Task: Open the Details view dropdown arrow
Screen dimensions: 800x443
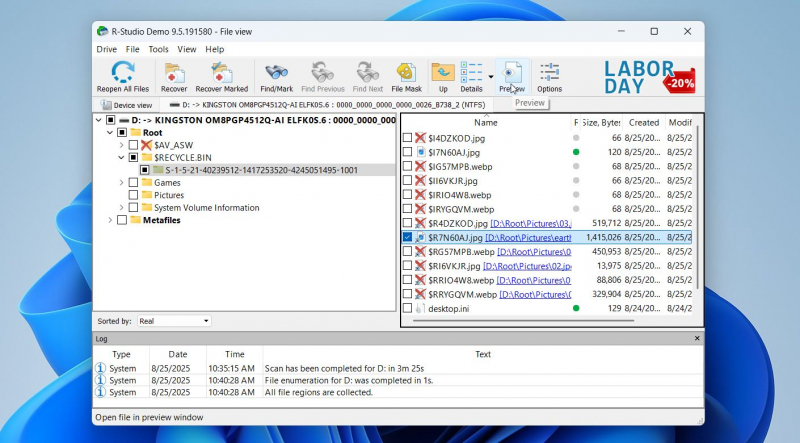Action: (491, 77)
